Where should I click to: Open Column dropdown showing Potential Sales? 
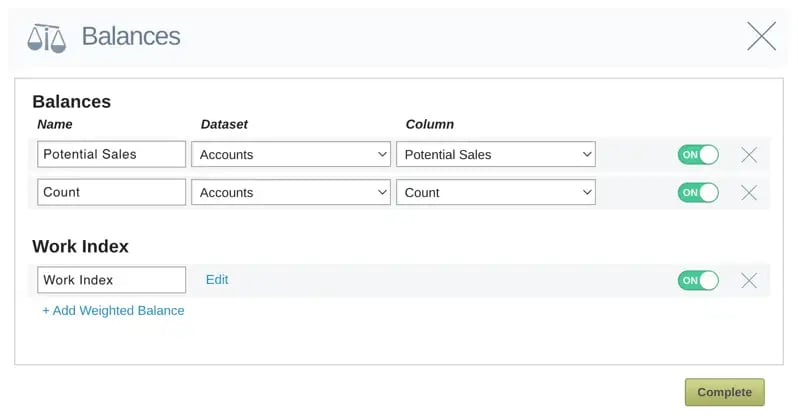tap(496, 154)
